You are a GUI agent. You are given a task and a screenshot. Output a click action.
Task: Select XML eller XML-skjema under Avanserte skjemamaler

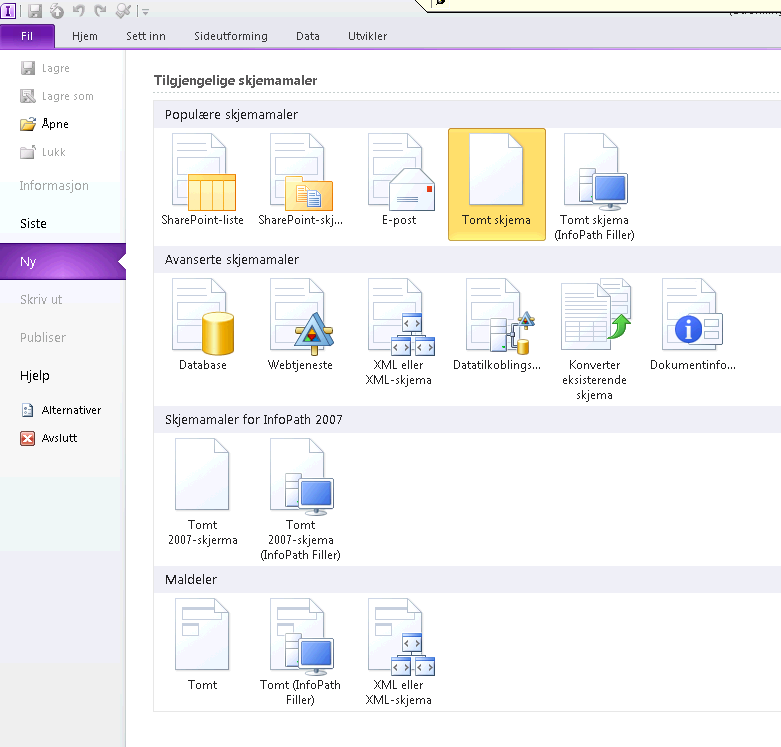point(399,332)
